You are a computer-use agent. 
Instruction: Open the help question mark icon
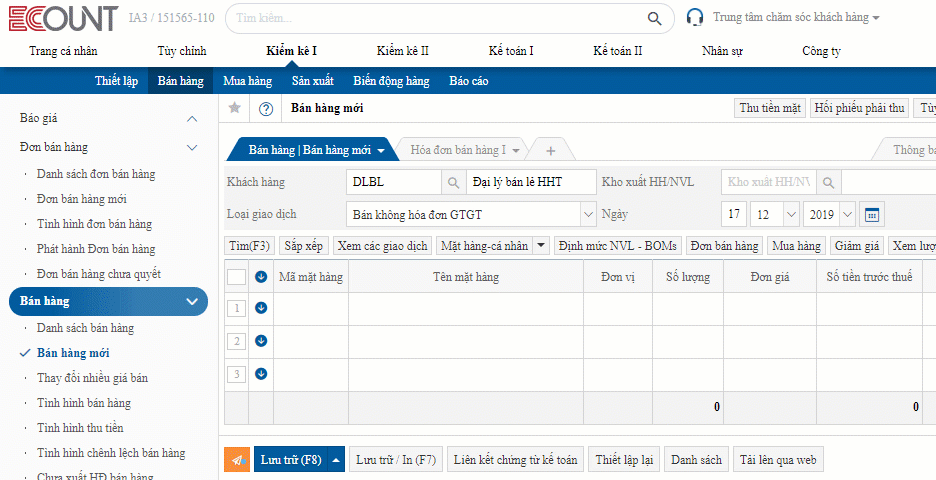[266, 109]
